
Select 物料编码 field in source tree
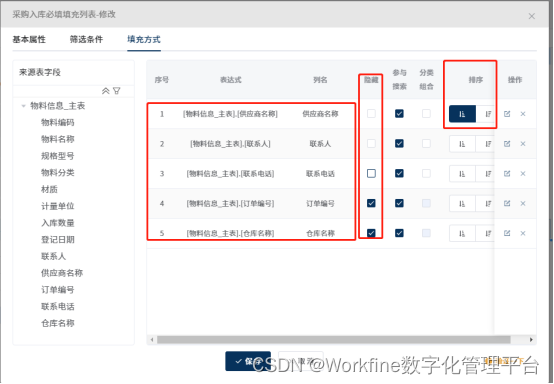58,123
